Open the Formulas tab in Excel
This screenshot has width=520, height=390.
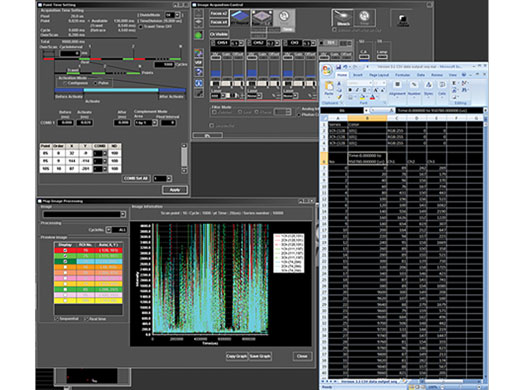click(x=402, y=75)
